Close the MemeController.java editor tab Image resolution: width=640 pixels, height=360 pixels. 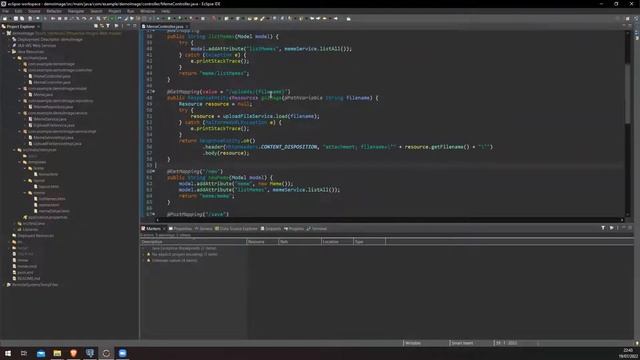click(187, 27)
